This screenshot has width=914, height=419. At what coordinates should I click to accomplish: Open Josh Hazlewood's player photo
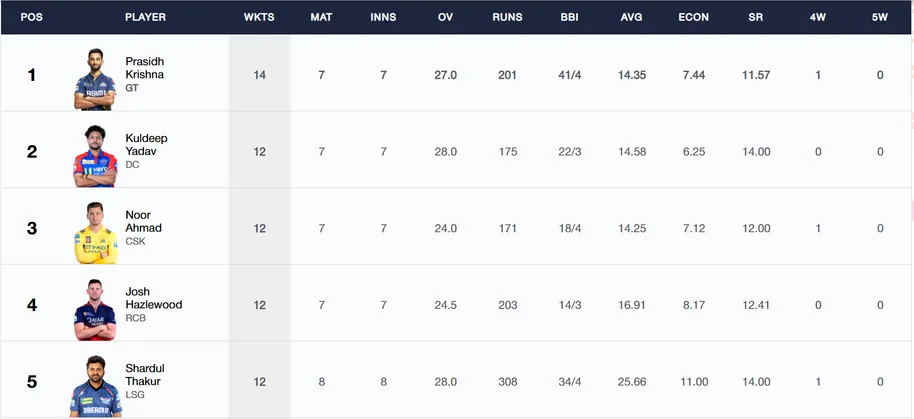95,309
